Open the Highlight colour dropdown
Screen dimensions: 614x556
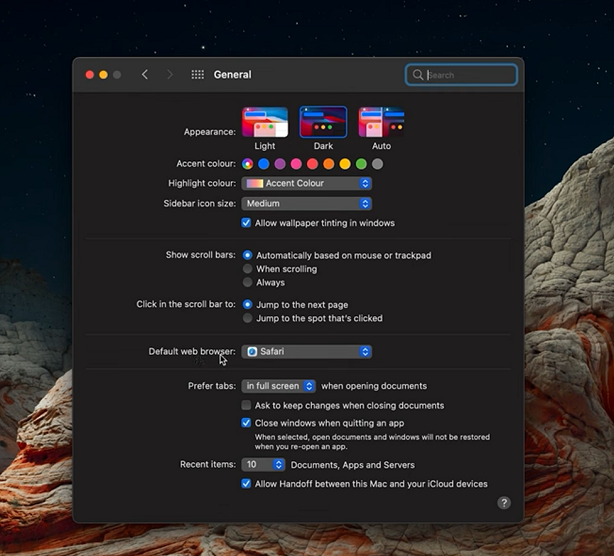point(308,184)
